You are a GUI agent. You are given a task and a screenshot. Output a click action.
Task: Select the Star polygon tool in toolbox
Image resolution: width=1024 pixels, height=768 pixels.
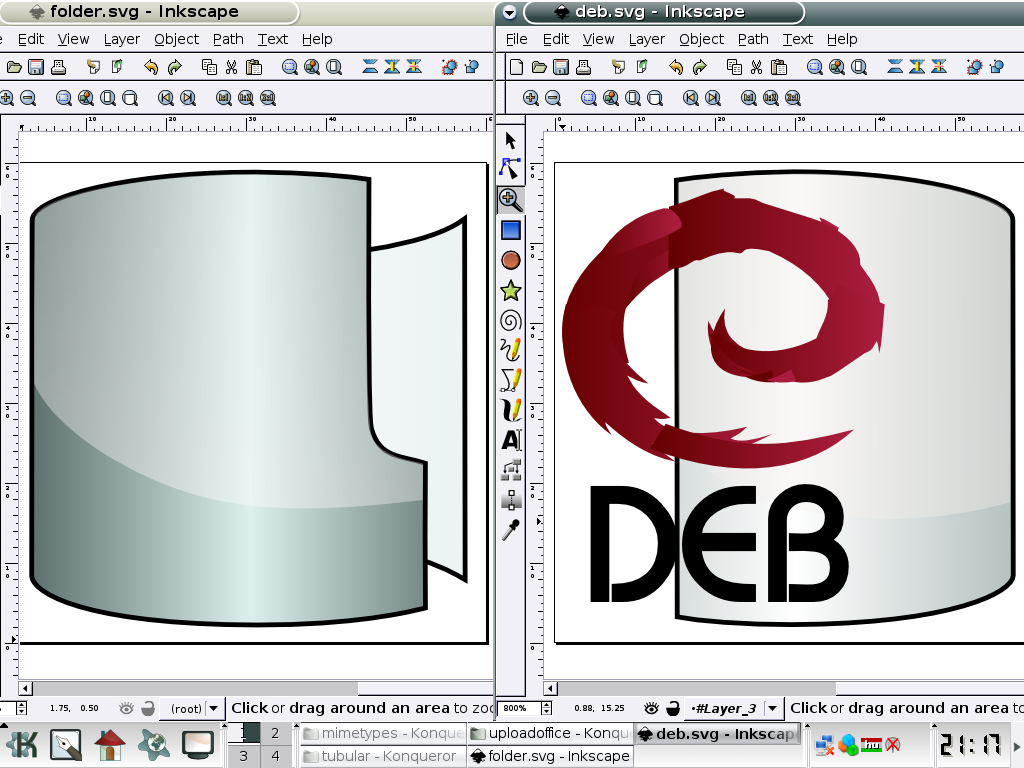click(511, 291)
